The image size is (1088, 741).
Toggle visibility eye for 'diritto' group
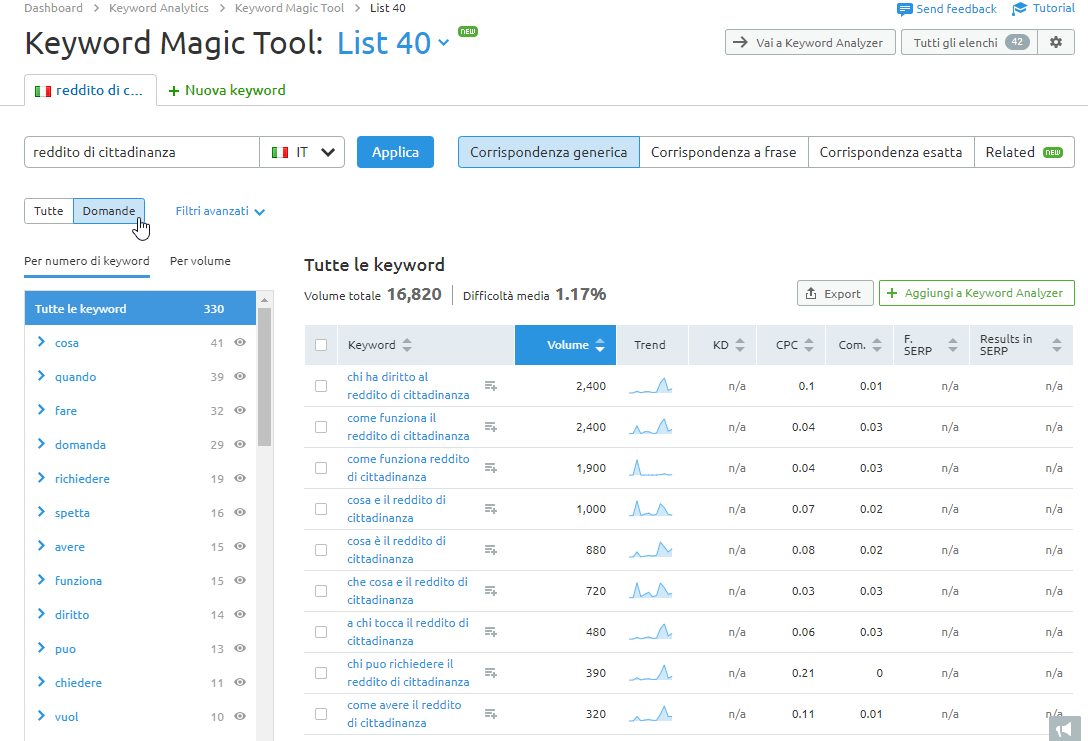[240, 614]
